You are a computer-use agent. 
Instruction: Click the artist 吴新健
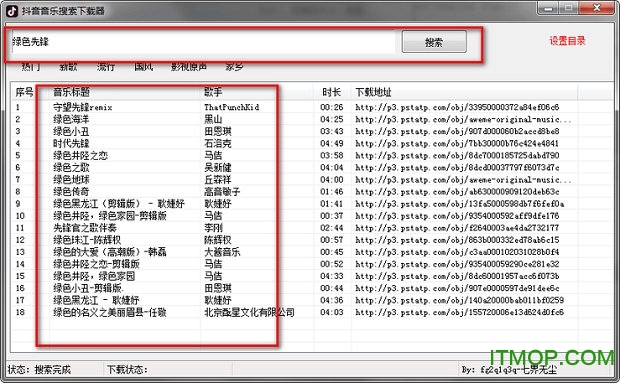pos(218,168)
